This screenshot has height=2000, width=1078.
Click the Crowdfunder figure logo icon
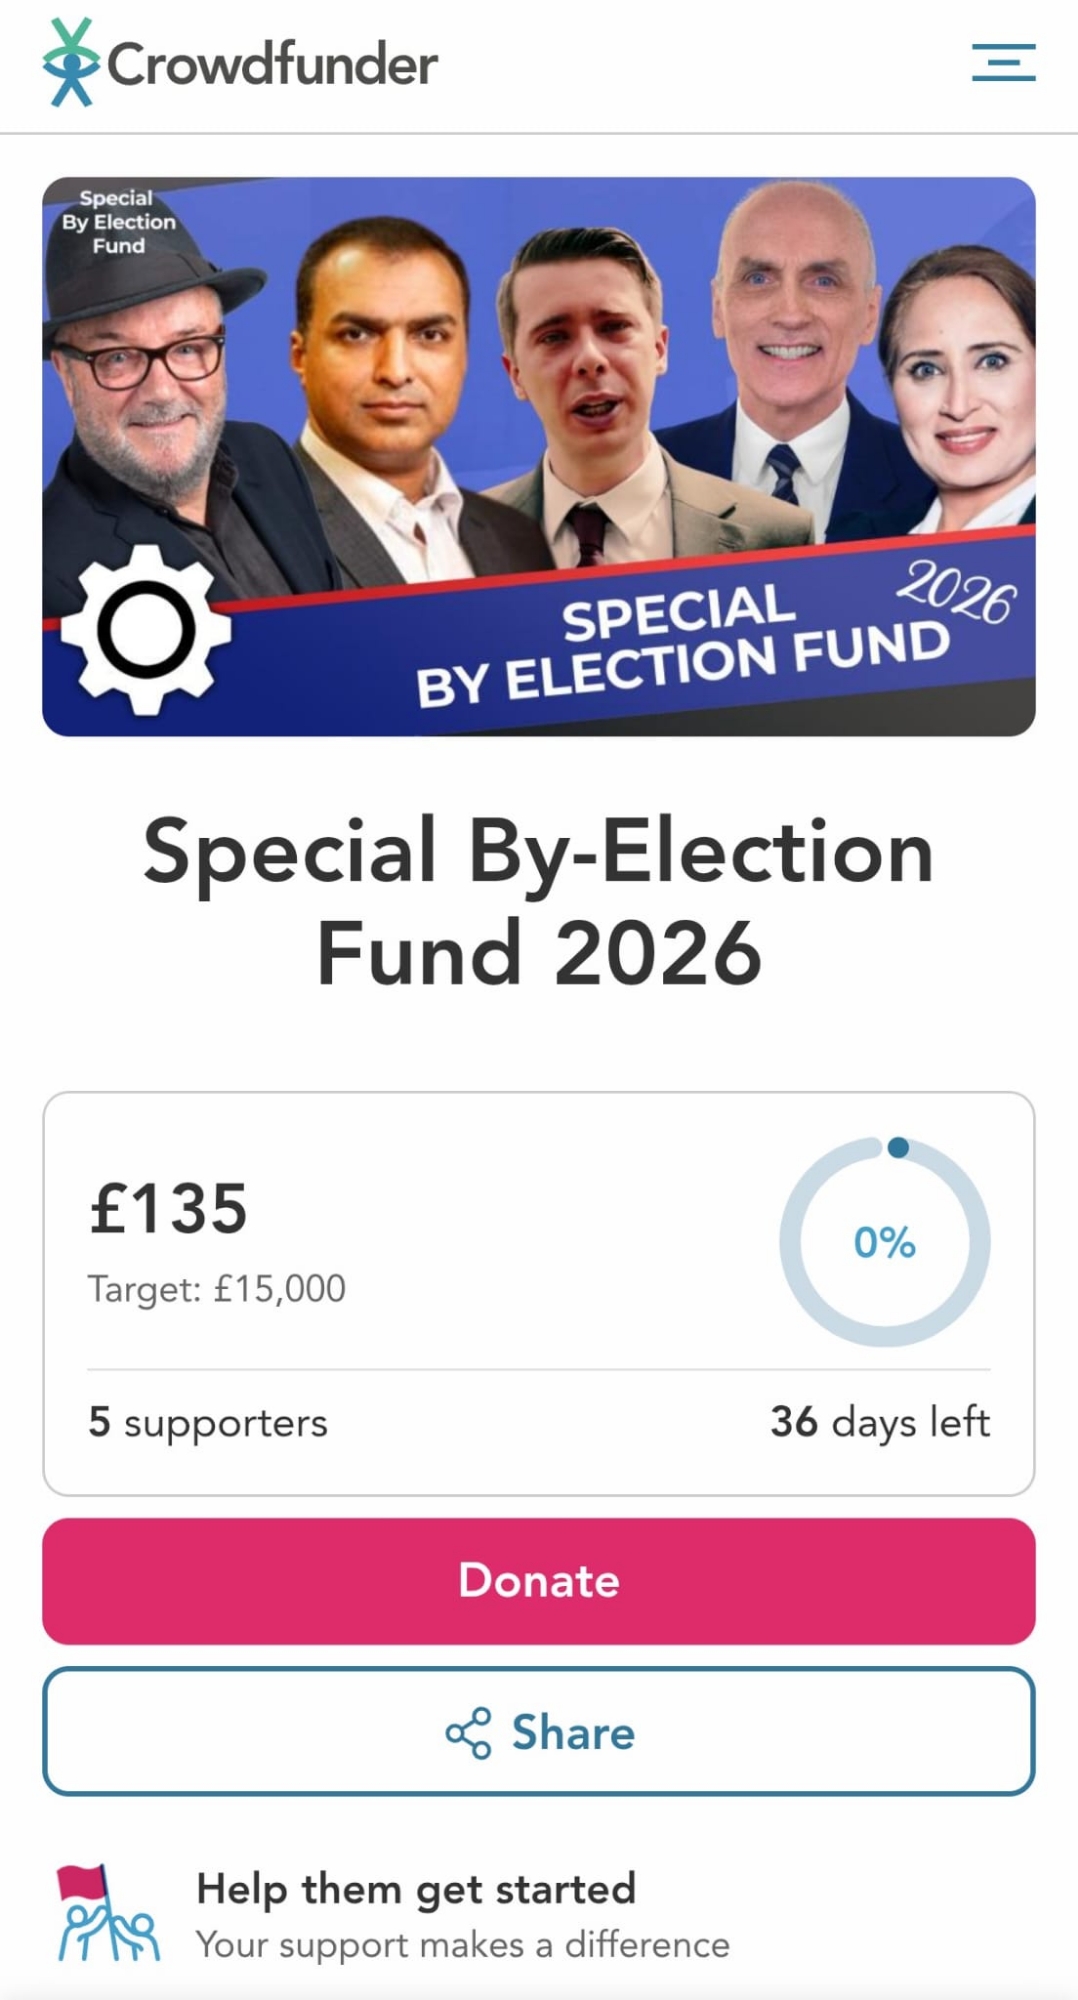click(70, 63)
